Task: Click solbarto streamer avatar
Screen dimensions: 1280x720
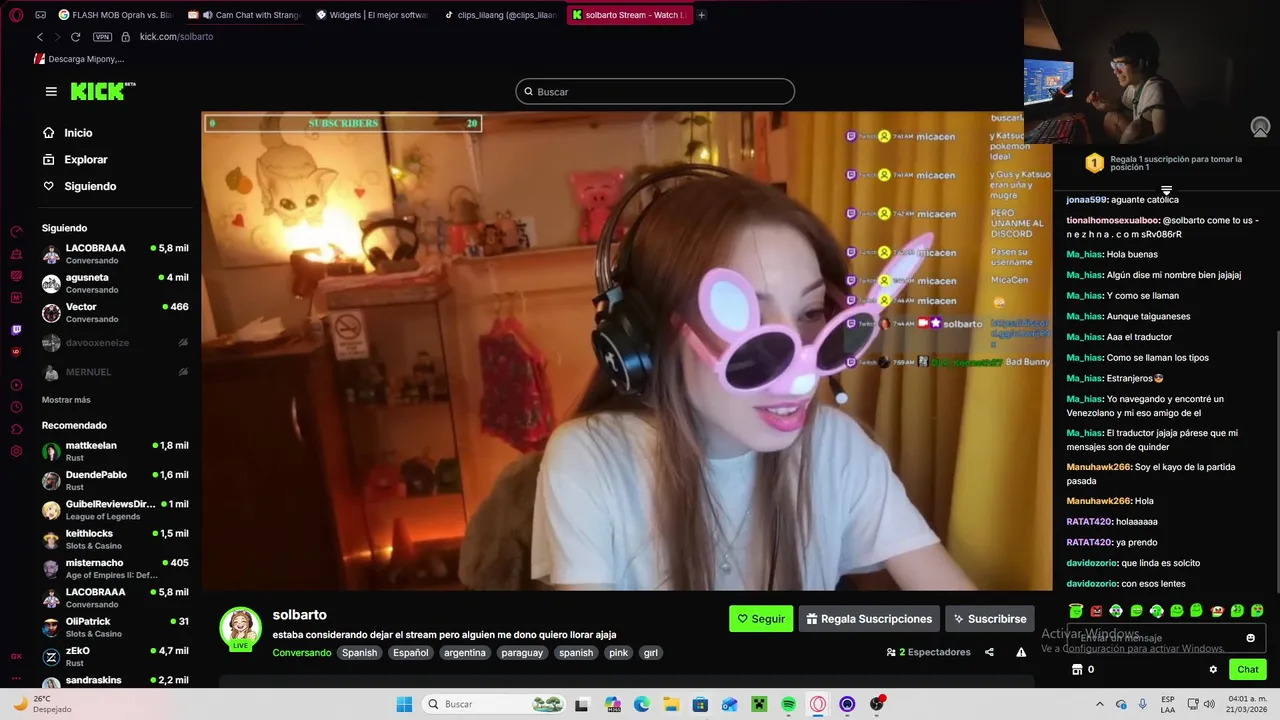Action: pyautogui.click(x=240, y=627)
